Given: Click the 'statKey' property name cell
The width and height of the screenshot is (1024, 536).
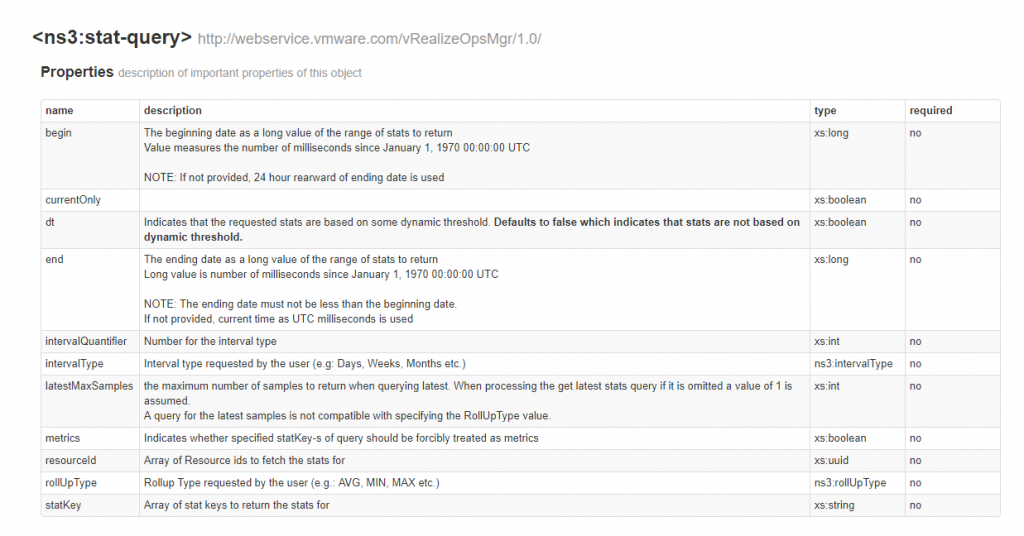Looking at the screenshot, I should (x=63, y=505).
